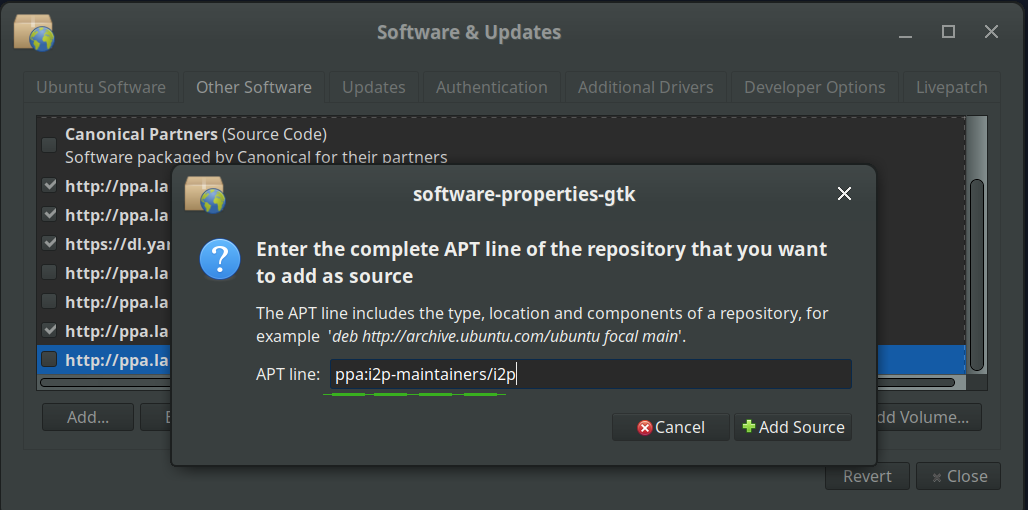Screen dimensions: 1028x510
Task: Click the blue question mark icon
Action: pyautogui.click(x=220, y=259)
